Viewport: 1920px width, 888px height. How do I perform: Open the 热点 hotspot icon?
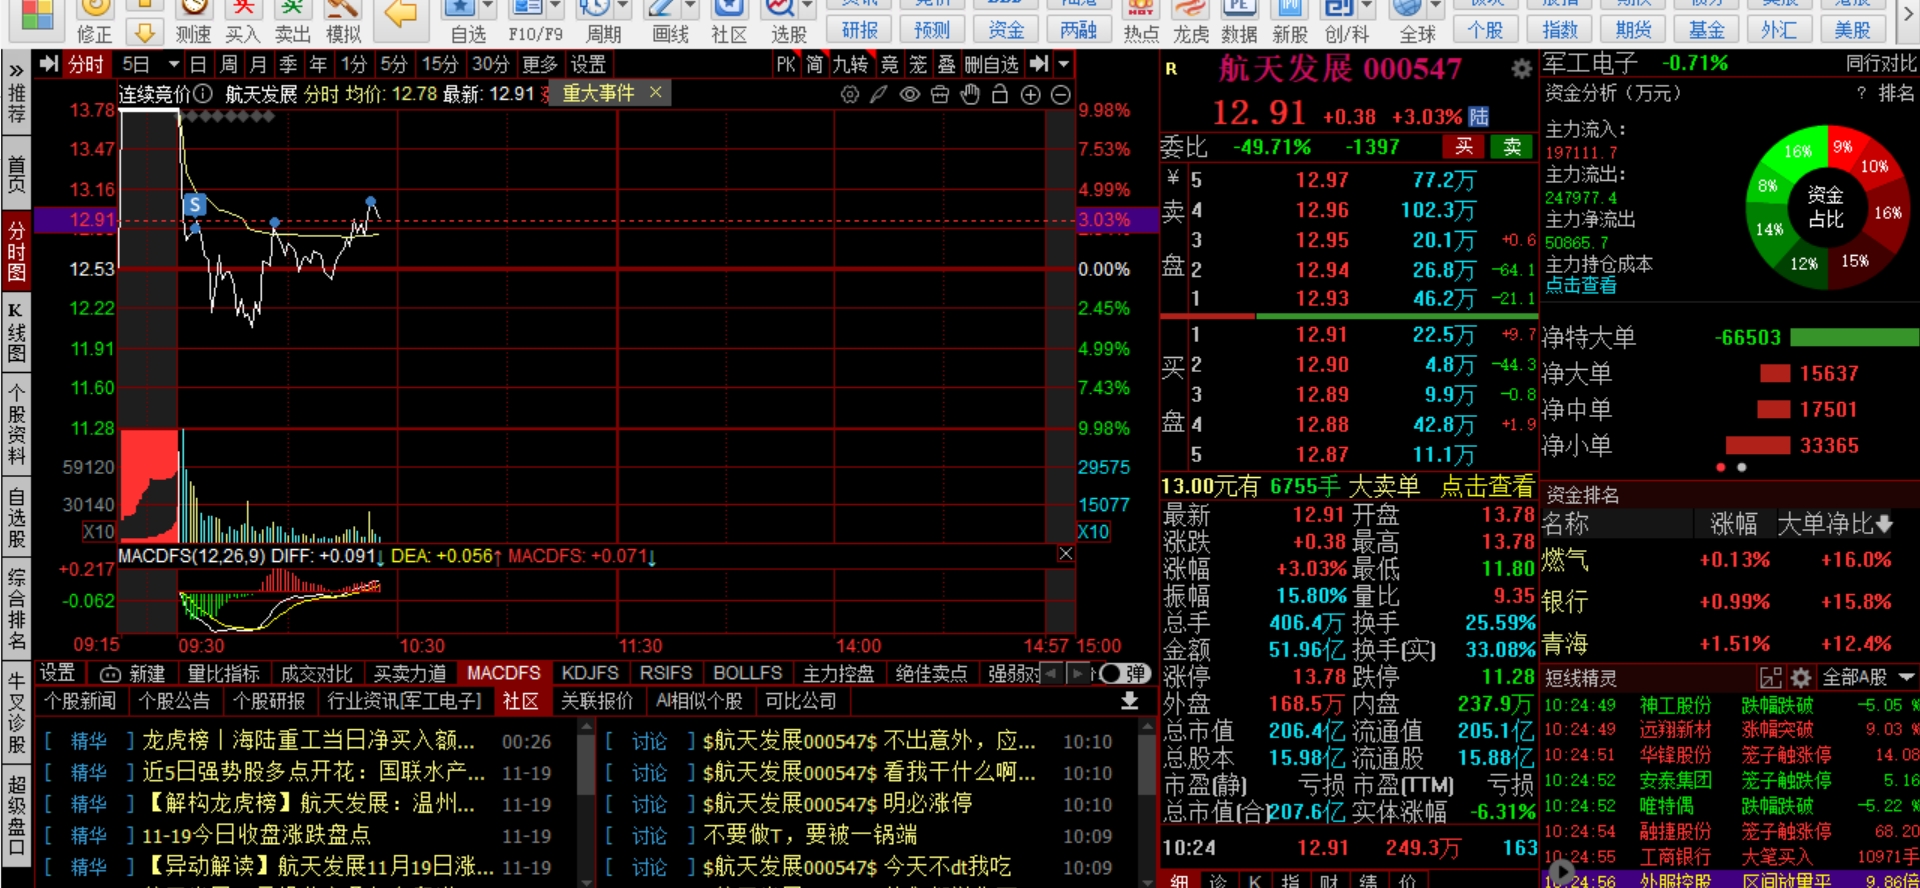tap(1141, 10)
